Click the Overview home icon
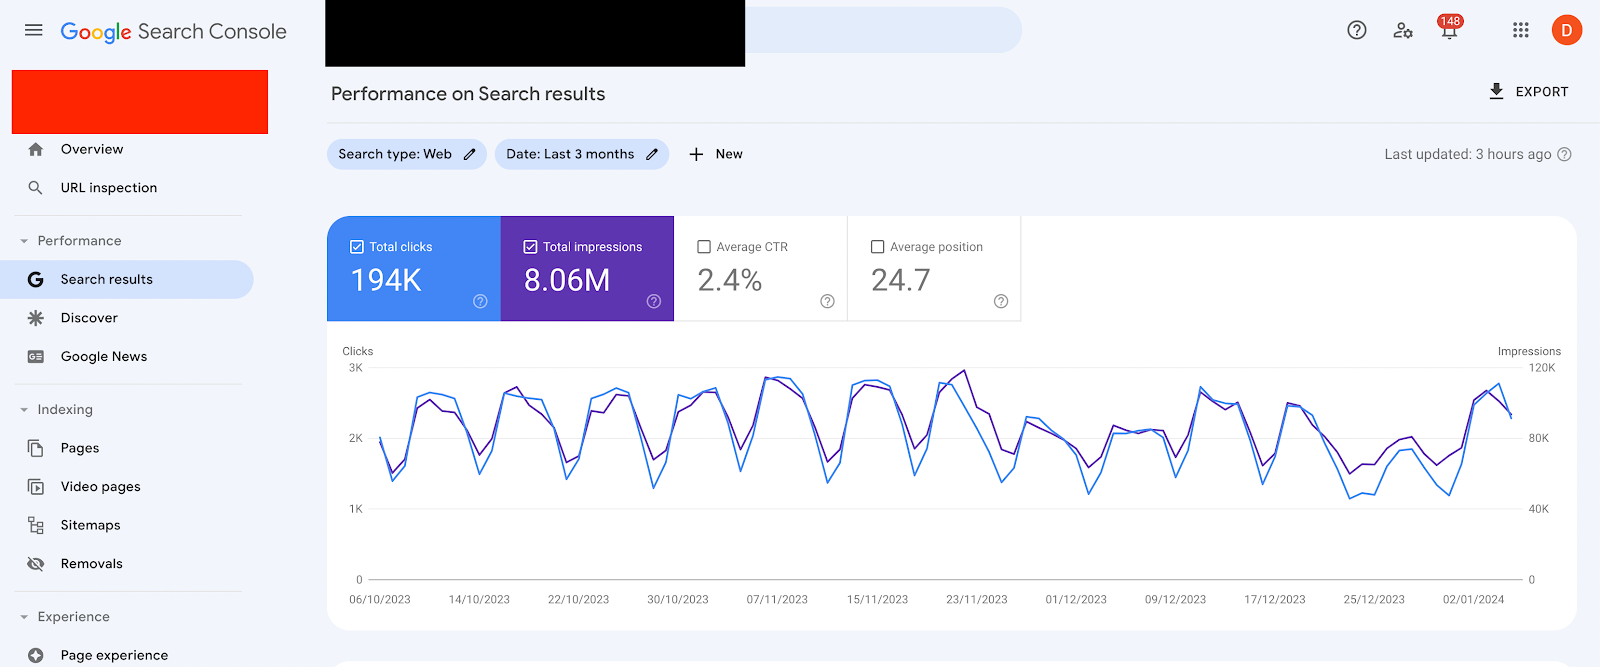1600x667 pixels. click(x=36, y=149)
